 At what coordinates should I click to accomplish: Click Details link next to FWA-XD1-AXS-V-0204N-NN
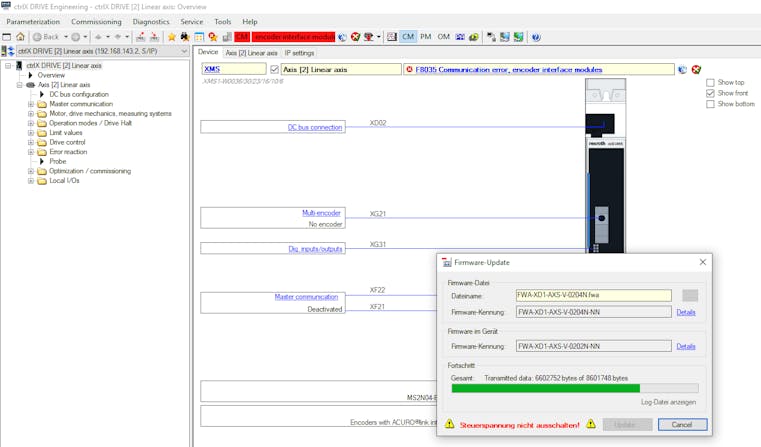tap(686, 312)
